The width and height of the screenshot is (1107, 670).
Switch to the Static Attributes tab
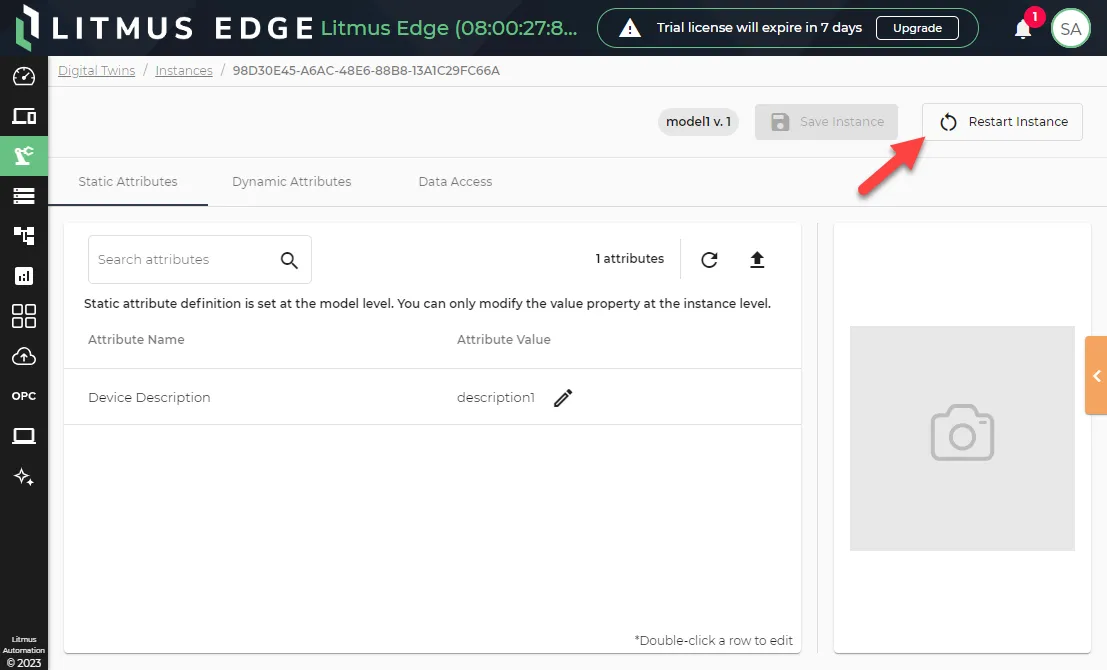tap(128, 181)
